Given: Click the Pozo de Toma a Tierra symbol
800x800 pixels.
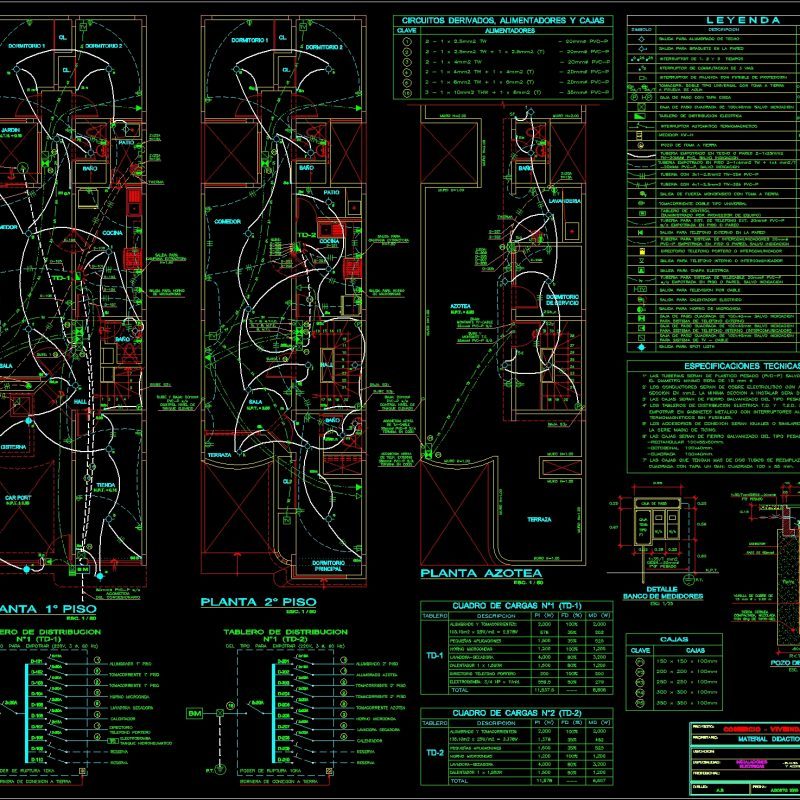Looking at the screenshot, I should [639, 144].
